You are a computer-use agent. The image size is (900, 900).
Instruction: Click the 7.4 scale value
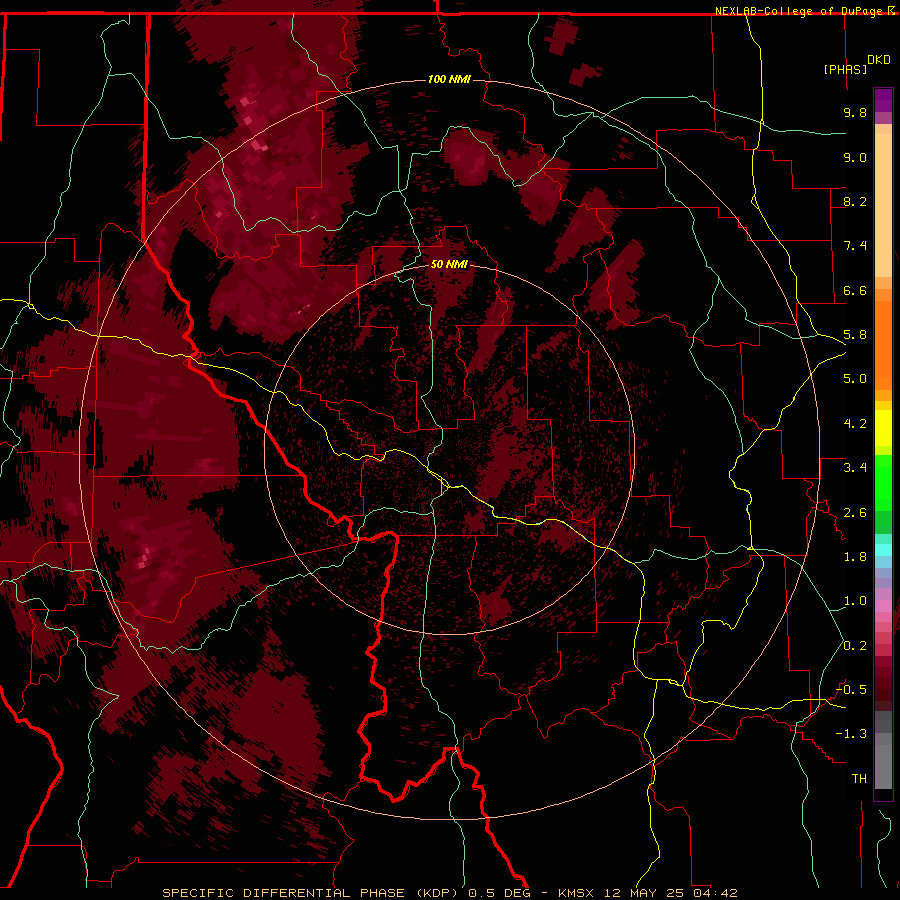[x=855, y=246]
